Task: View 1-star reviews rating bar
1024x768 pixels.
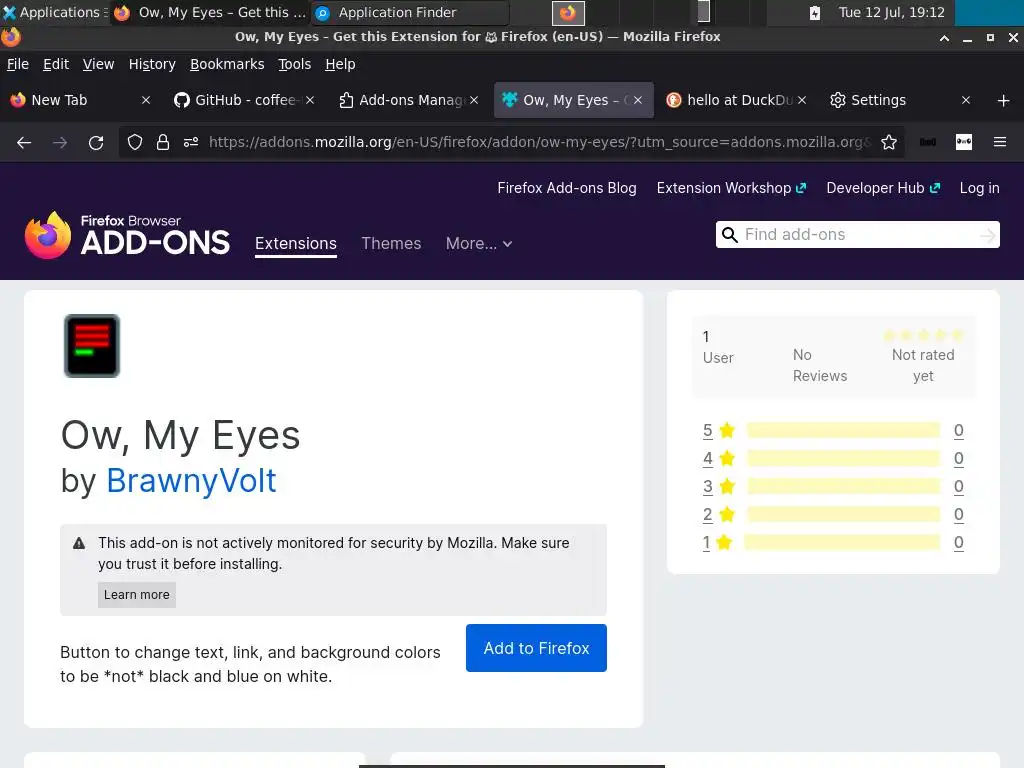Action: point(842,543)
